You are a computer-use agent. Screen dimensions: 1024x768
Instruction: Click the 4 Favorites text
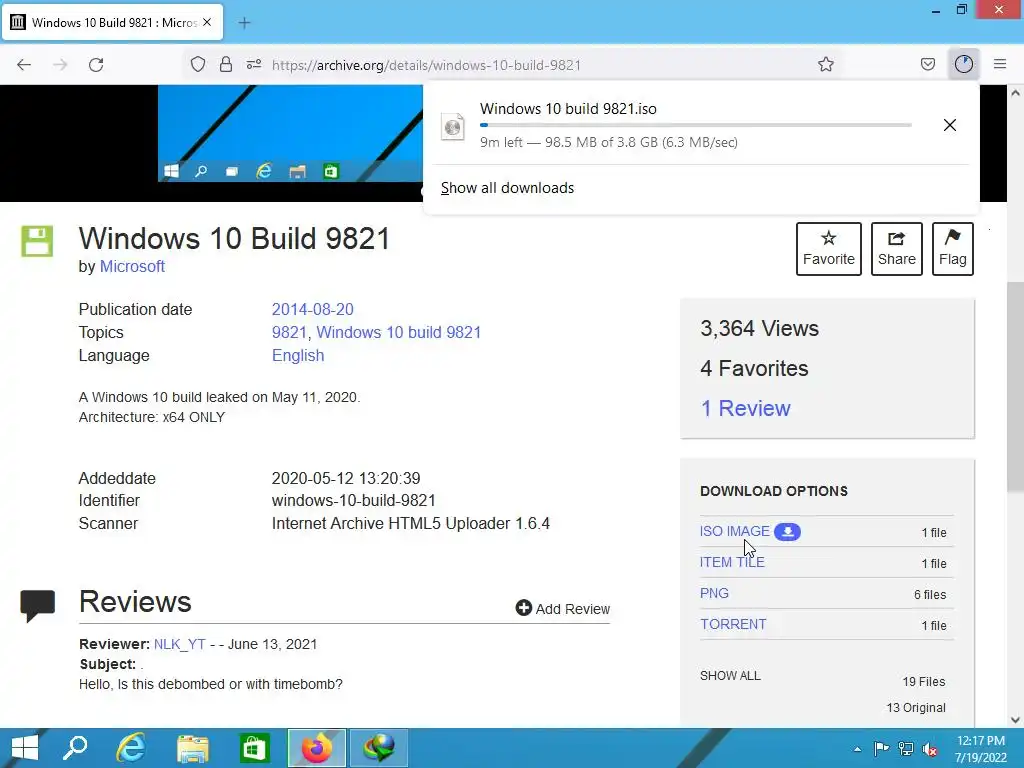point(754,368)
